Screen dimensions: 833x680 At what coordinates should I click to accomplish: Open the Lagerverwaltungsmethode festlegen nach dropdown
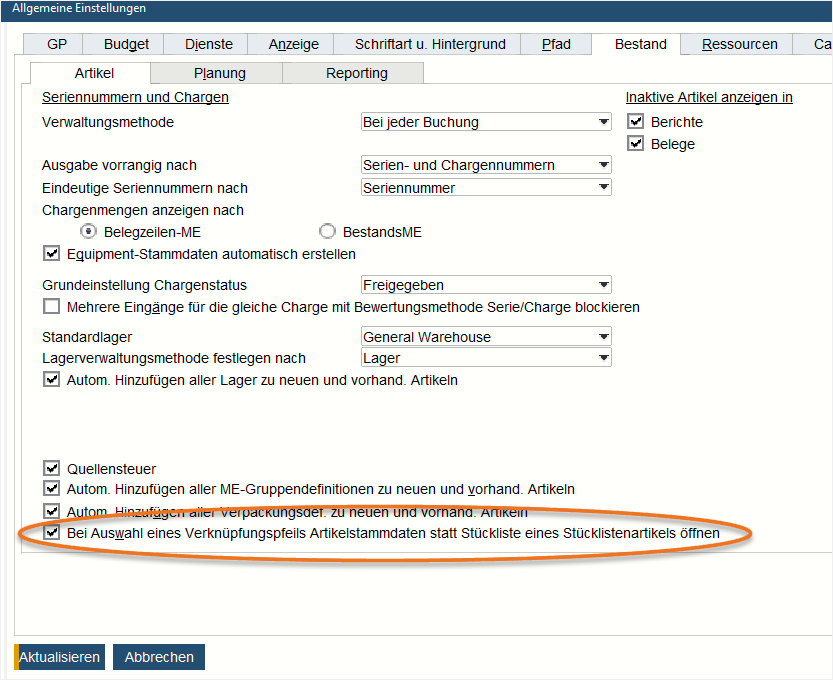tap(602, 358)
